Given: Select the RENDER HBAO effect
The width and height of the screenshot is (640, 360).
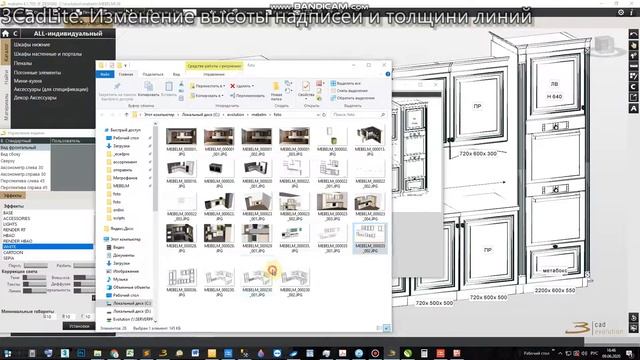Looking at the screenshot, I should [18, 241].
